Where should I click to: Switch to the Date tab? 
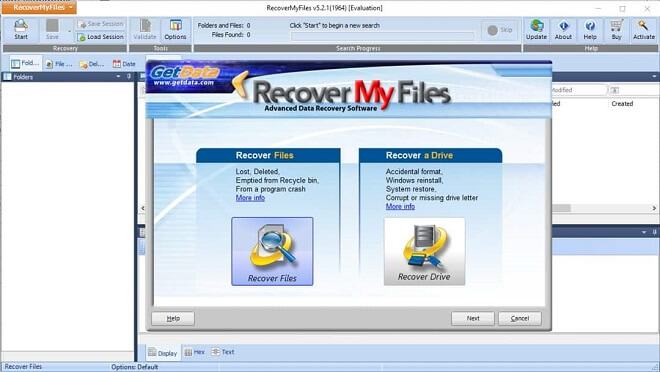coord(124,64)
